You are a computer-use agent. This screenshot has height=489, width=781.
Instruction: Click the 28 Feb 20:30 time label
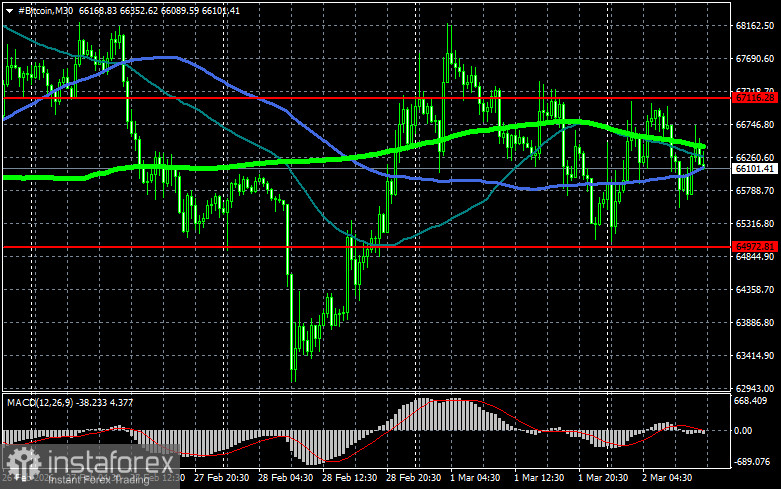(x=413, y=477)
